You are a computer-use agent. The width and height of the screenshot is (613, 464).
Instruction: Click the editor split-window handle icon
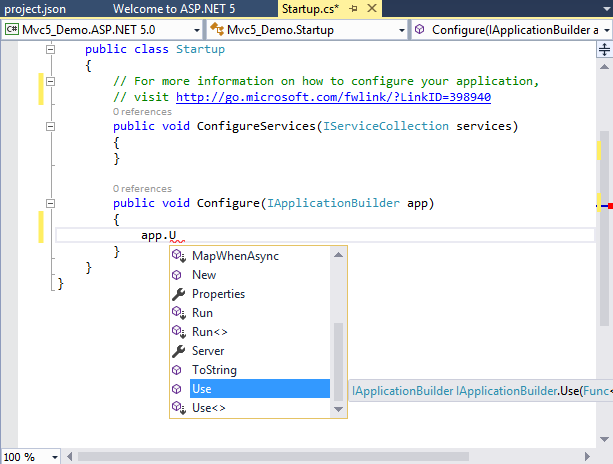604,50
